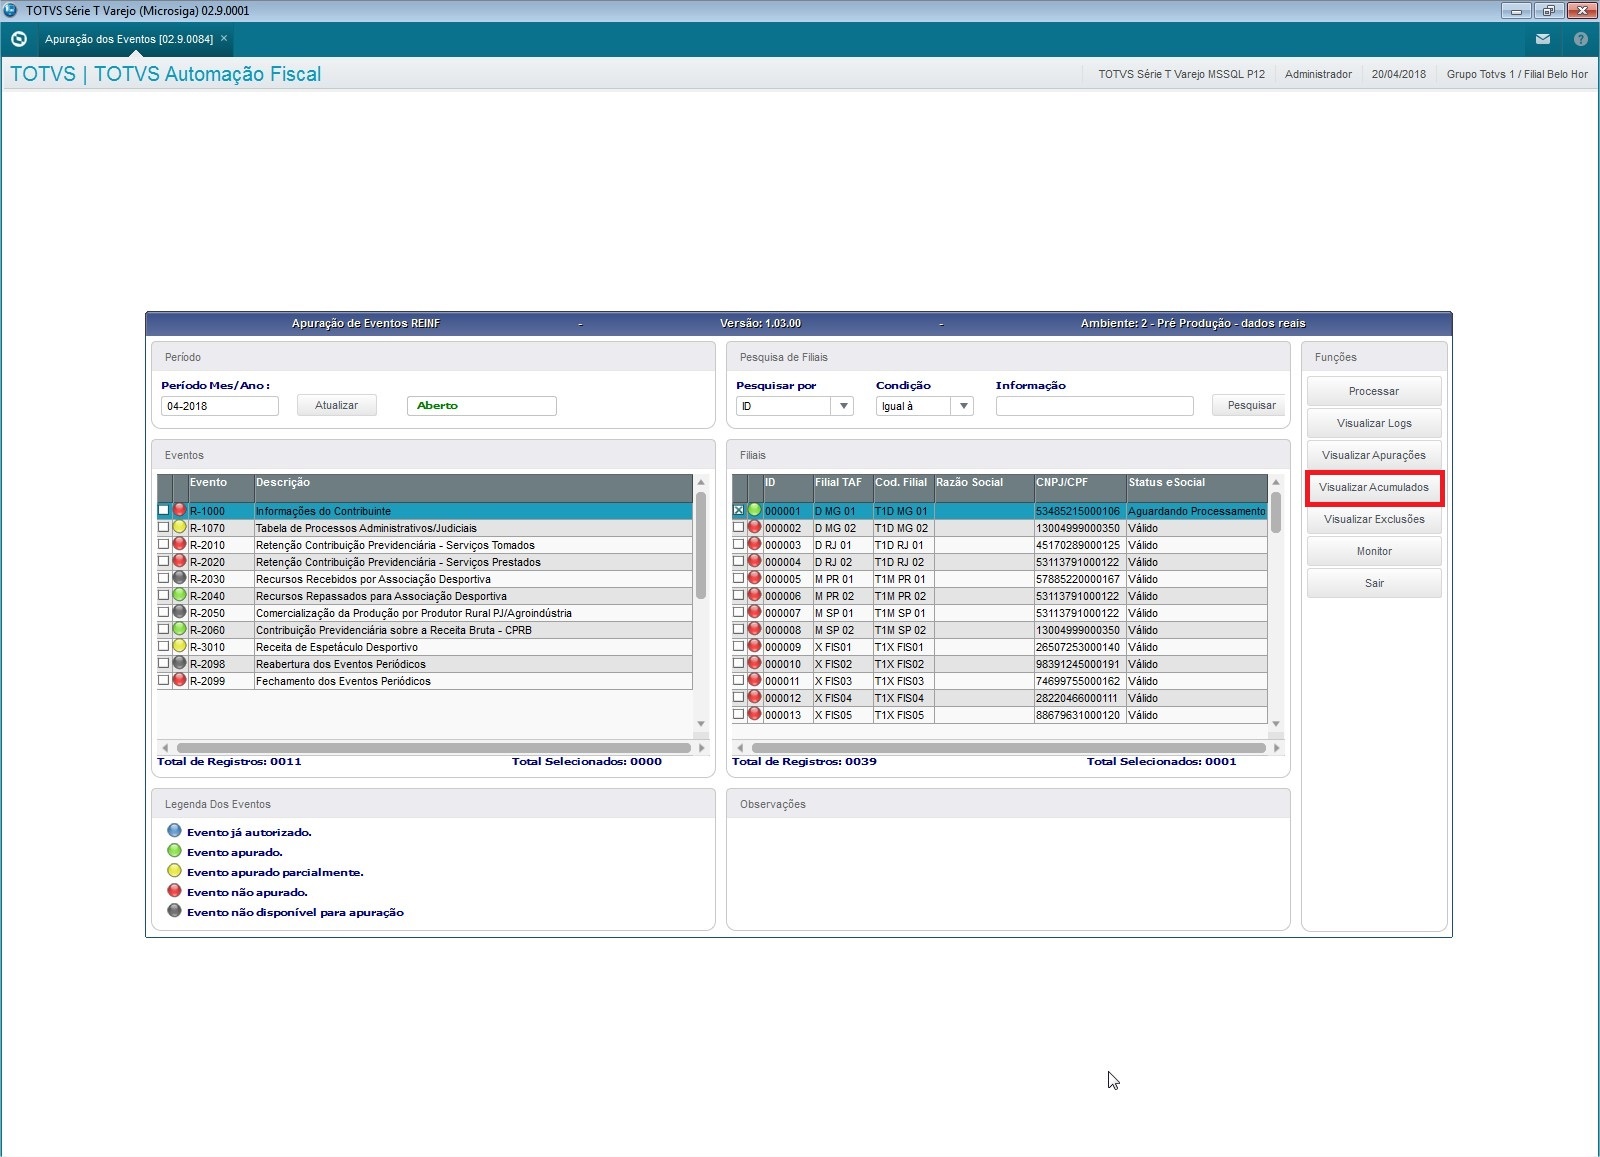Click the red status icon for filial 000002
The height and width of the screenshot is (1157, 1600).
point(755,527)
